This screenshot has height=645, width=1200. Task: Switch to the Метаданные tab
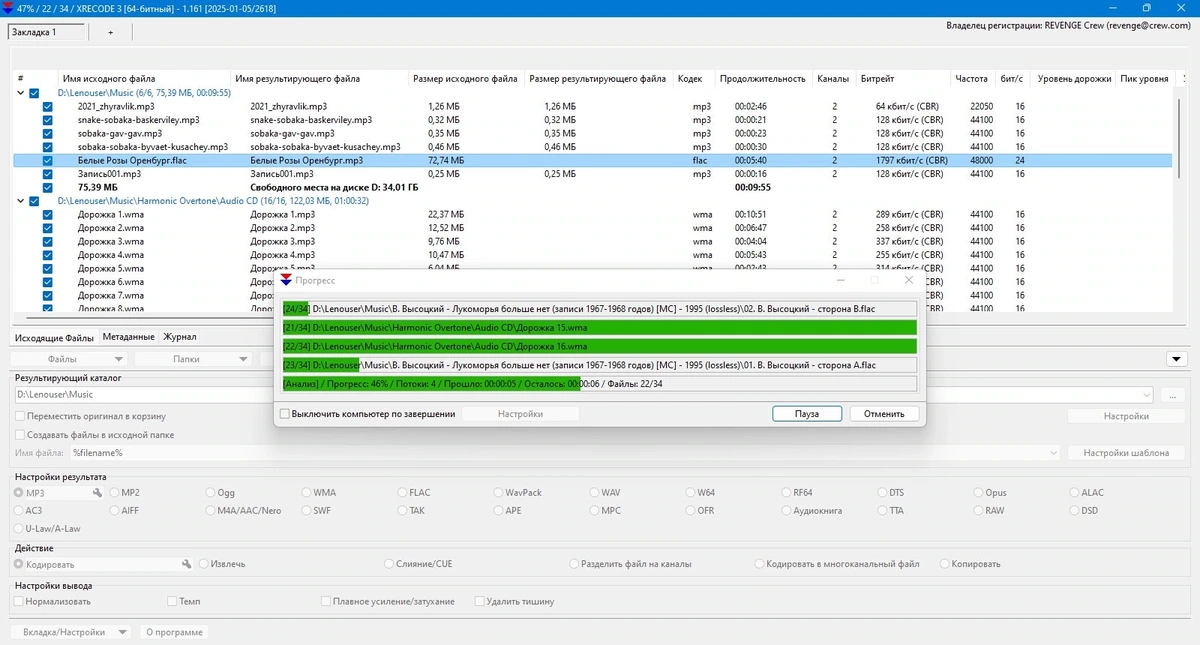coord(128,338)
